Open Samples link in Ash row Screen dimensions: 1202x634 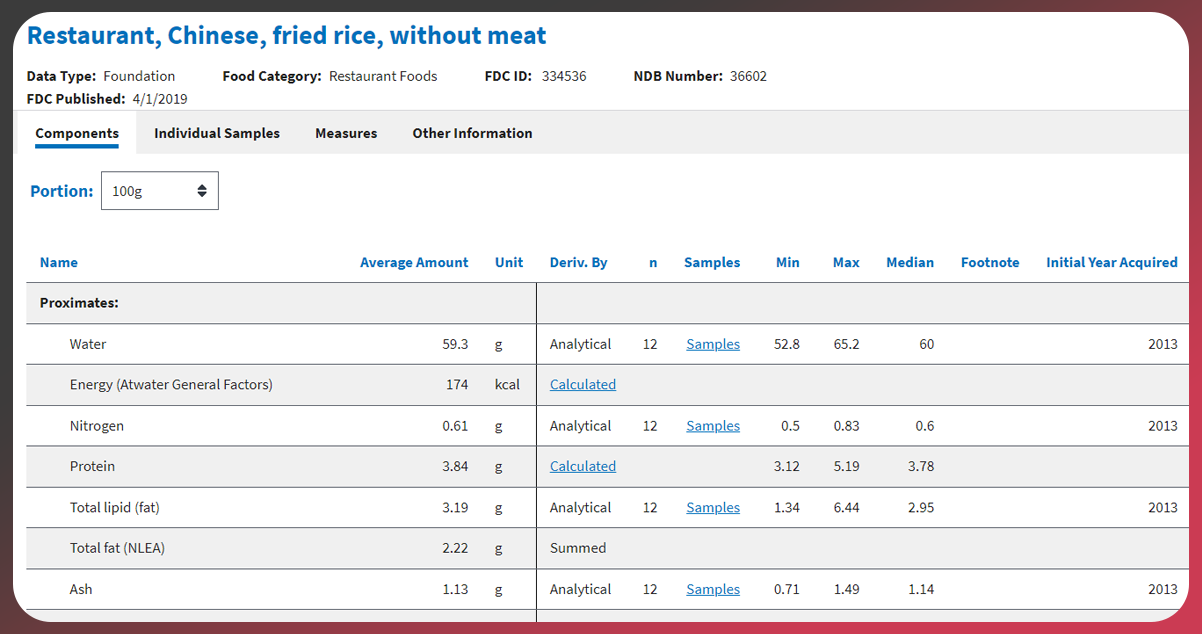(x=713, y=590)
